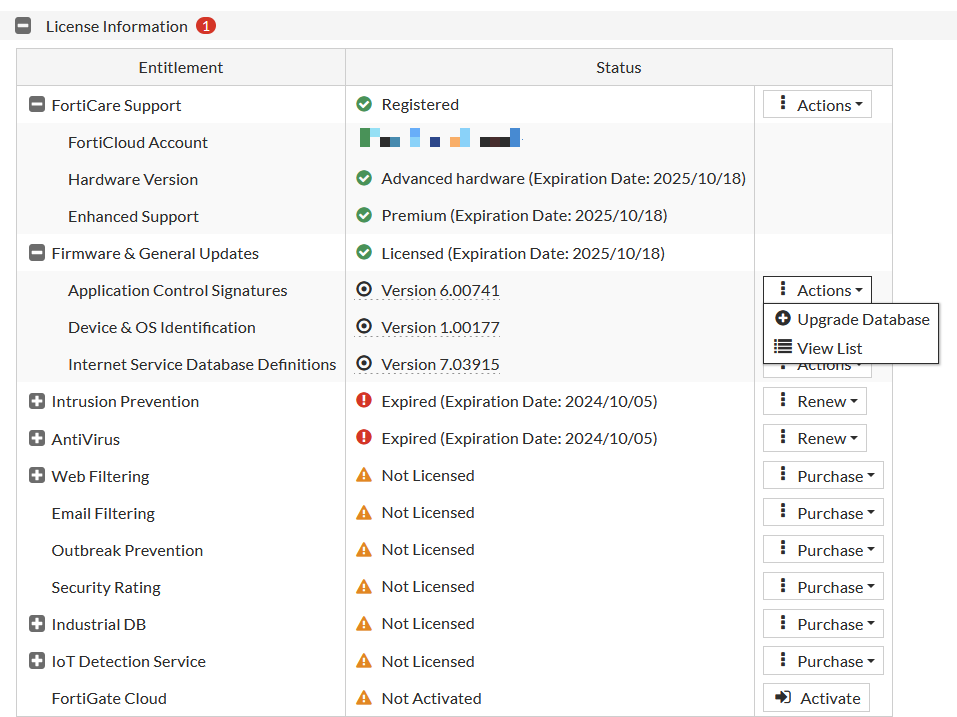The height and width of the screenshot is (717, 957).
Task: Click warning icon beside Not Activated
Action: (x=364, y=697)
